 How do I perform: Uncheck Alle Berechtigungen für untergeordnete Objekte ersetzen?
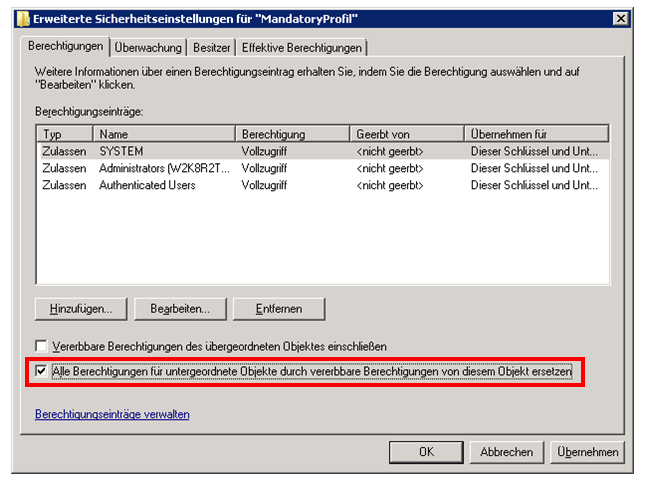[x=41, y=371]
